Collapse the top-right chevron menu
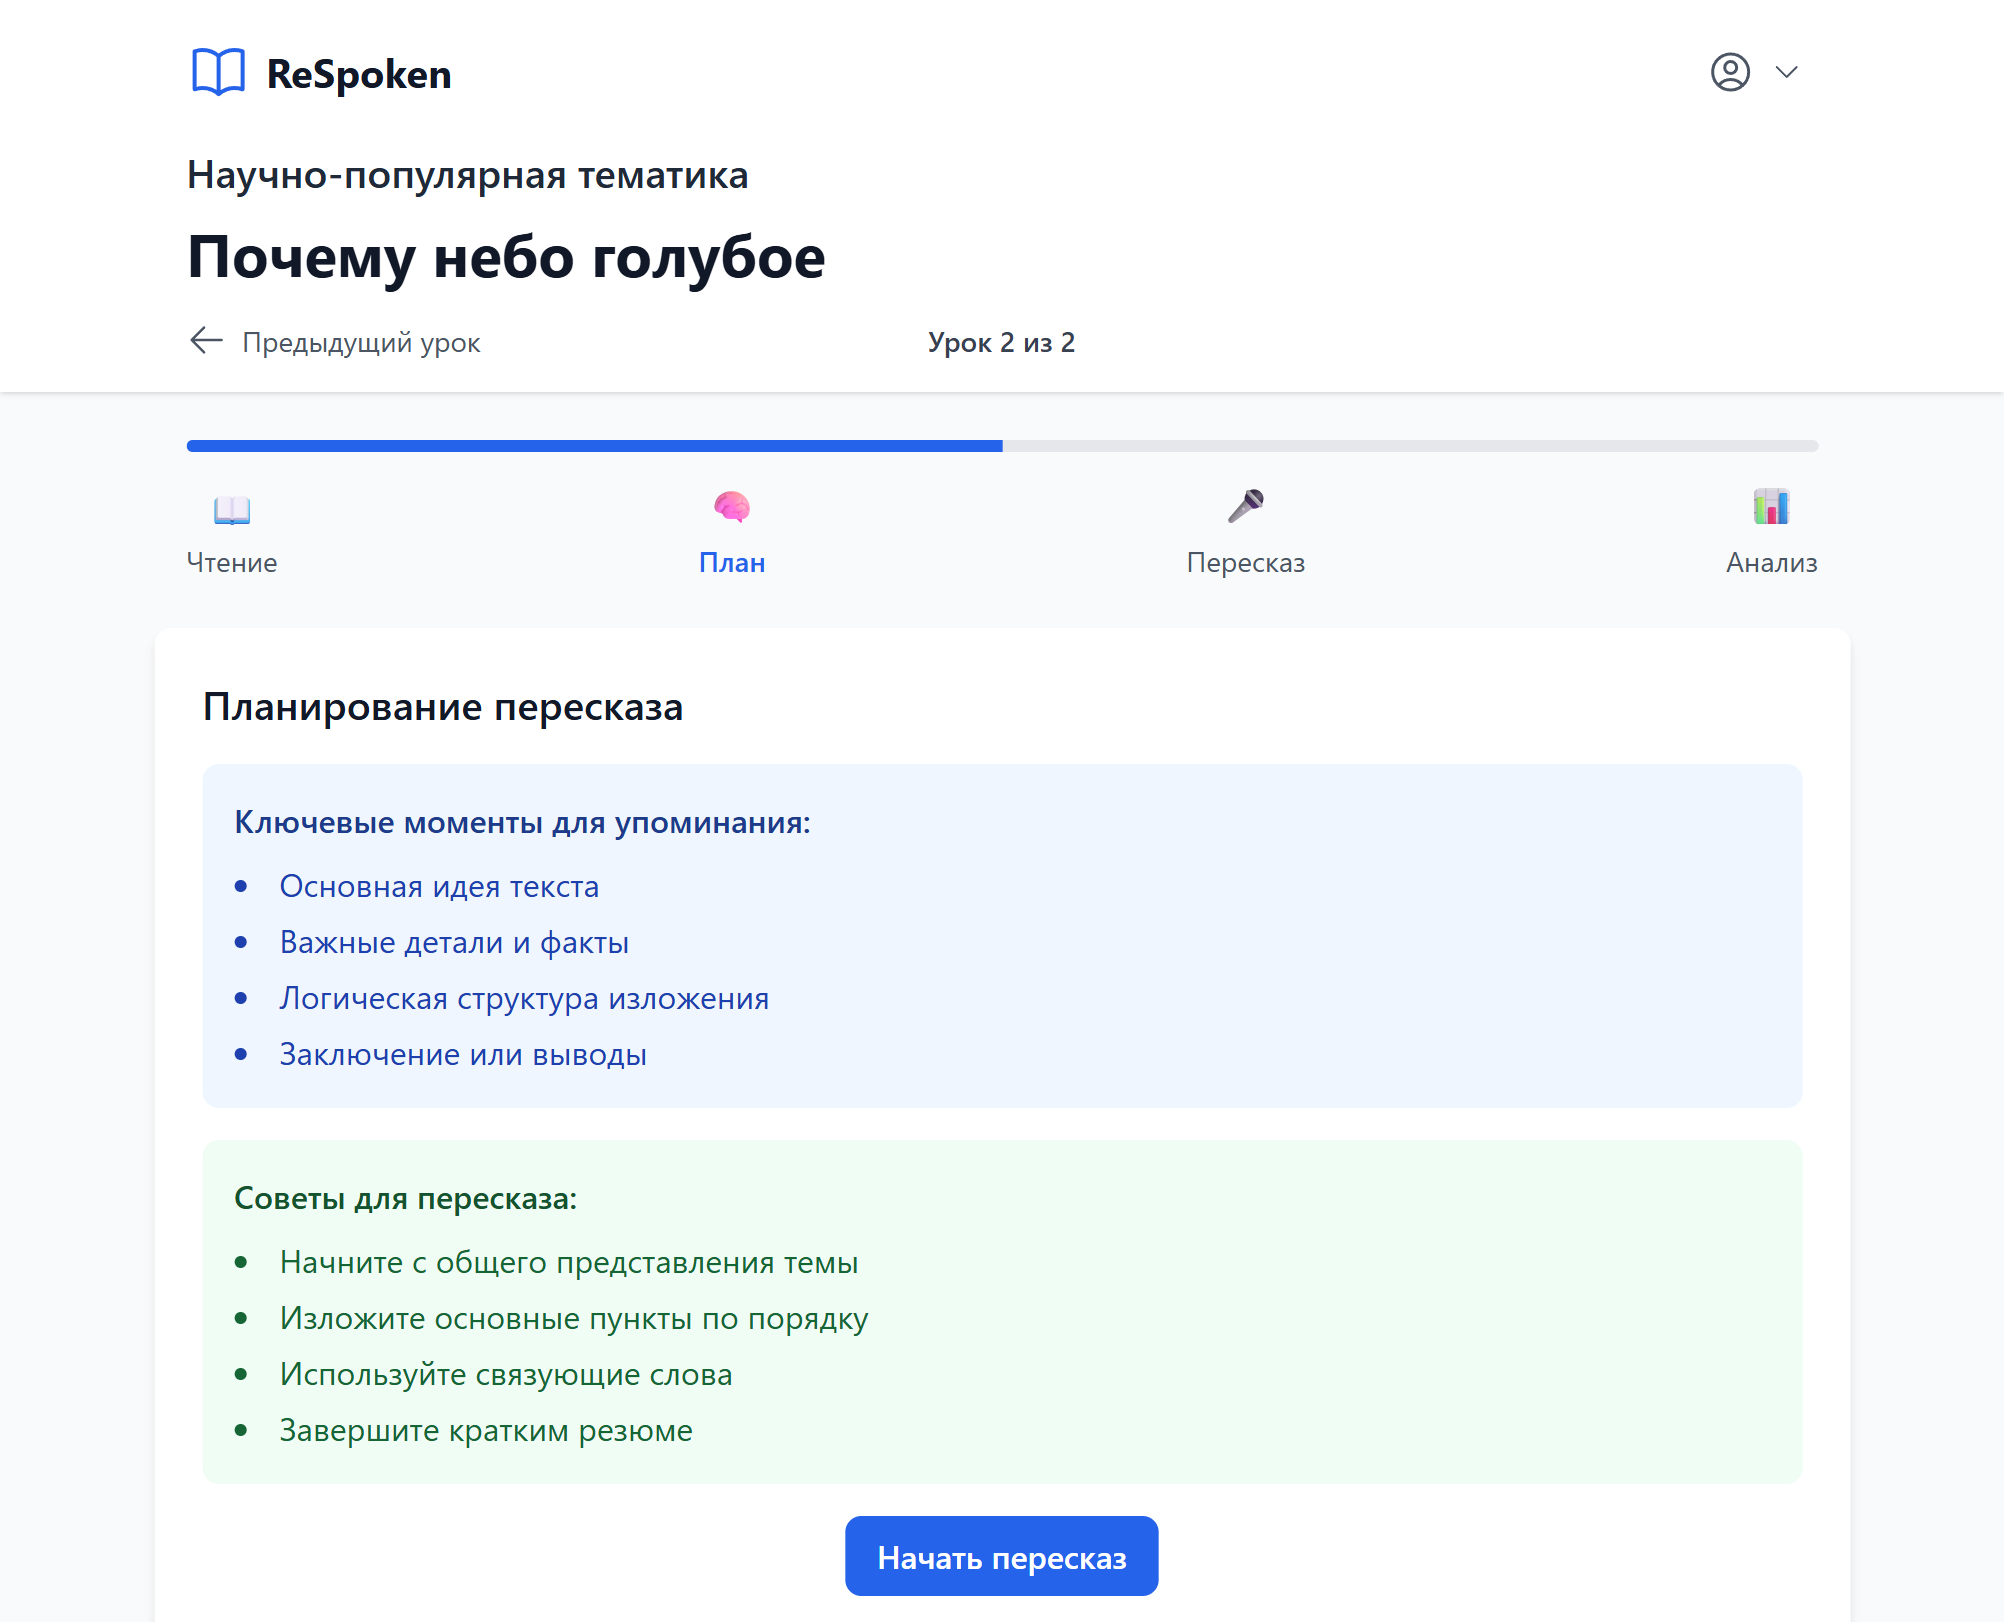Viewport: 2004px width, 1622px height. click(1787, 71)
